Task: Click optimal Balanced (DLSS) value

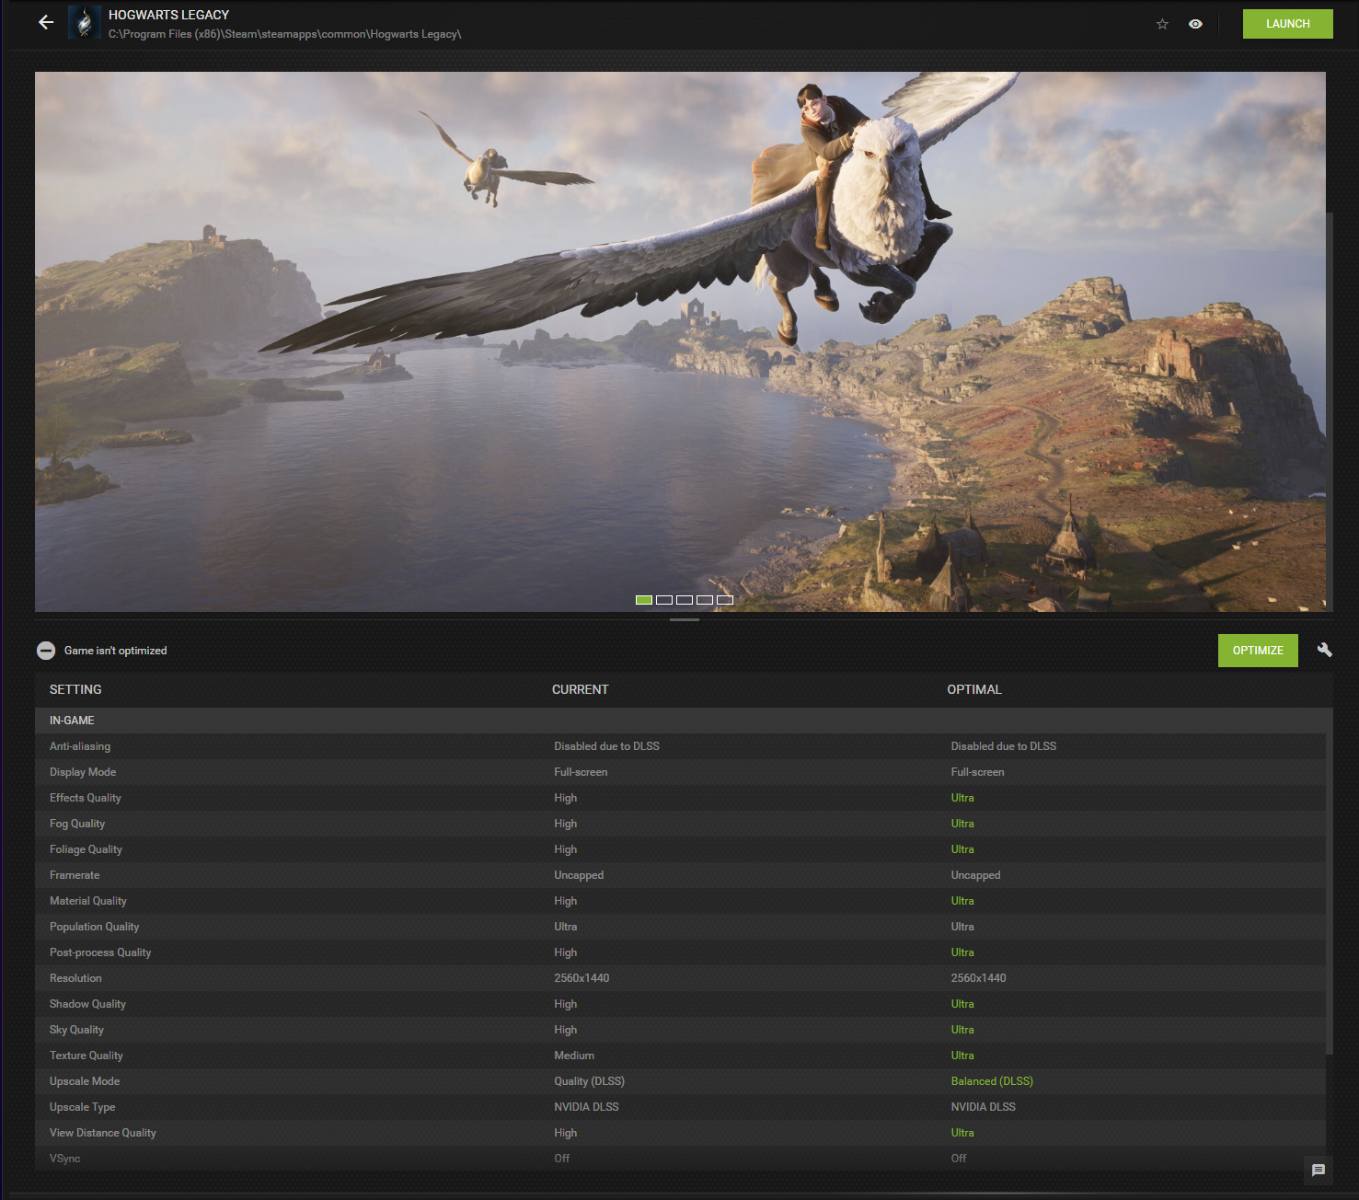Action: (x=992, y=1081)
